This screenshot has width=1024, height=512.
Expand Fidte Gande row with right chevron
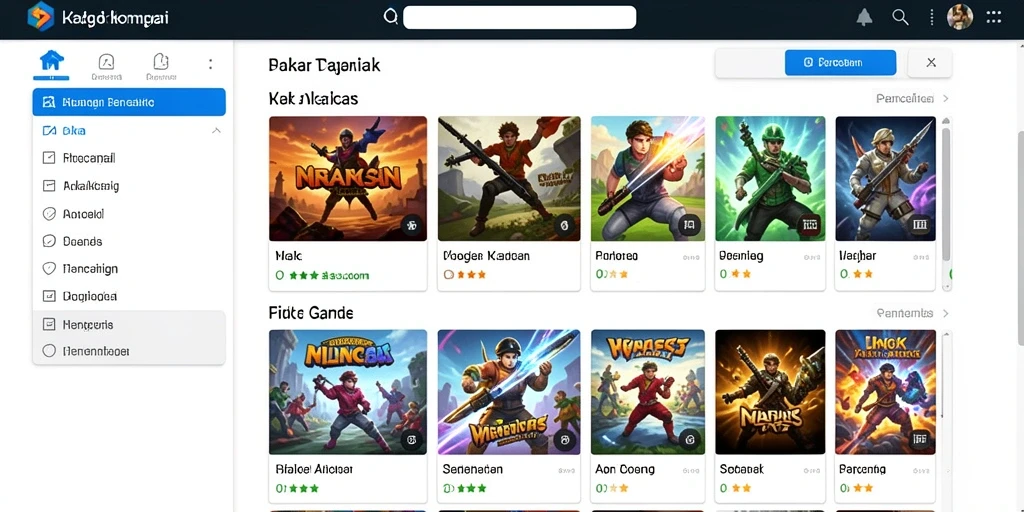tap(945, 313)
